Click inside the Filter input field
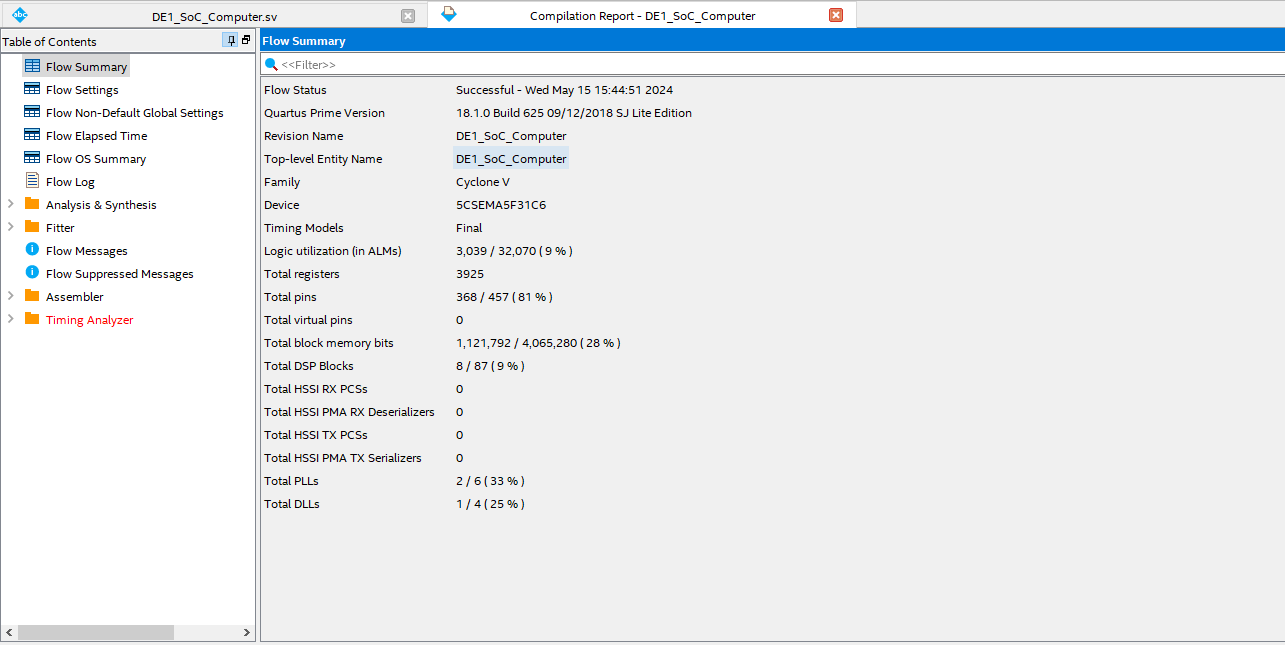The height and width of the screenshot is (645, 1285). [772, 65]
